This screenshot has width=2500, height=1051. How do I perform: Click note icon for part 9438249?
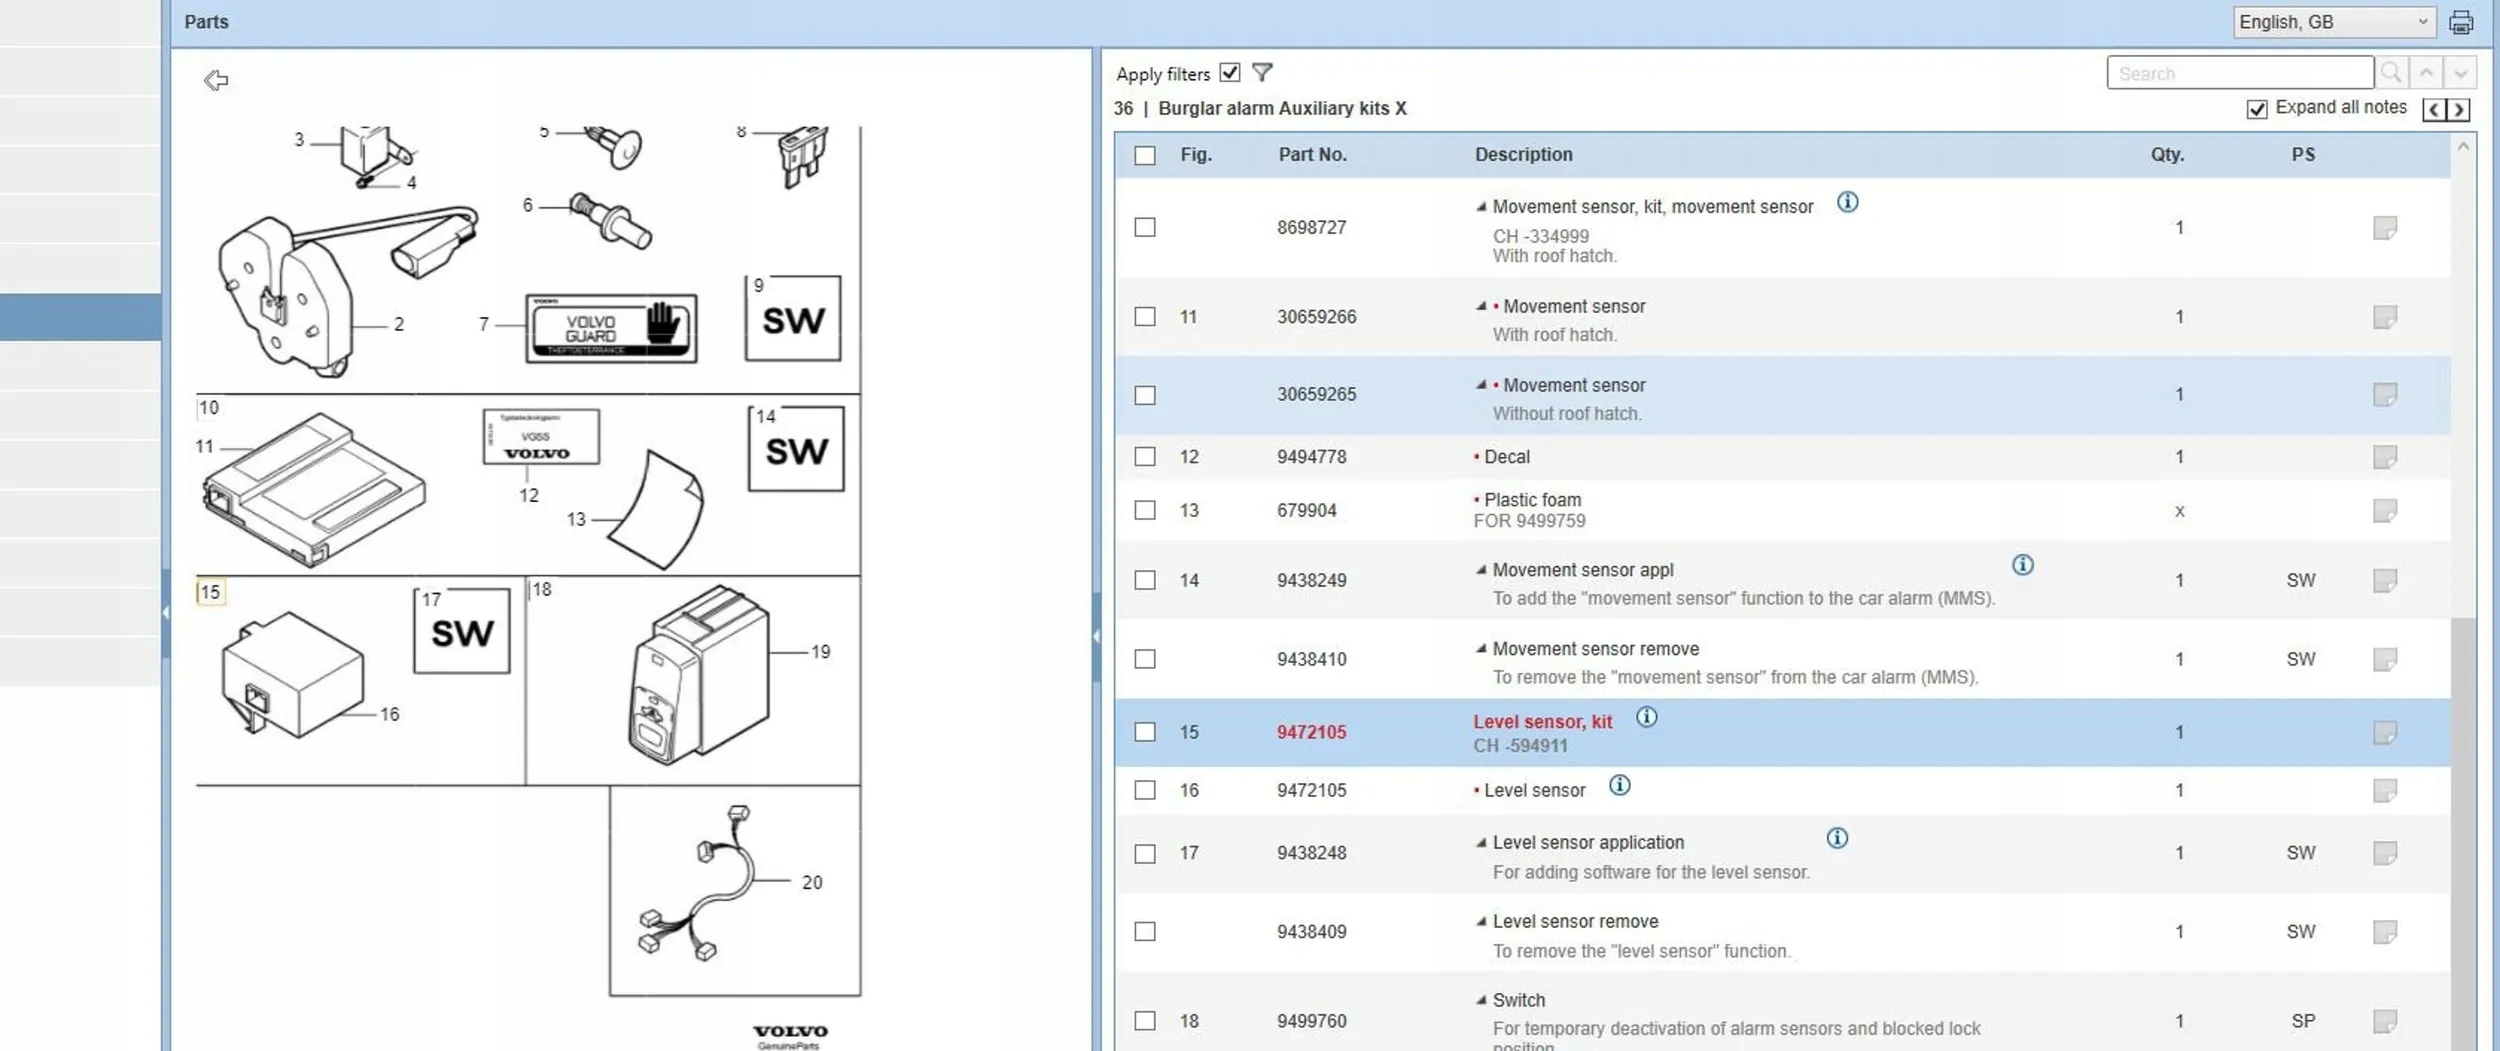pyautogui.click(x=2385, y=580)
